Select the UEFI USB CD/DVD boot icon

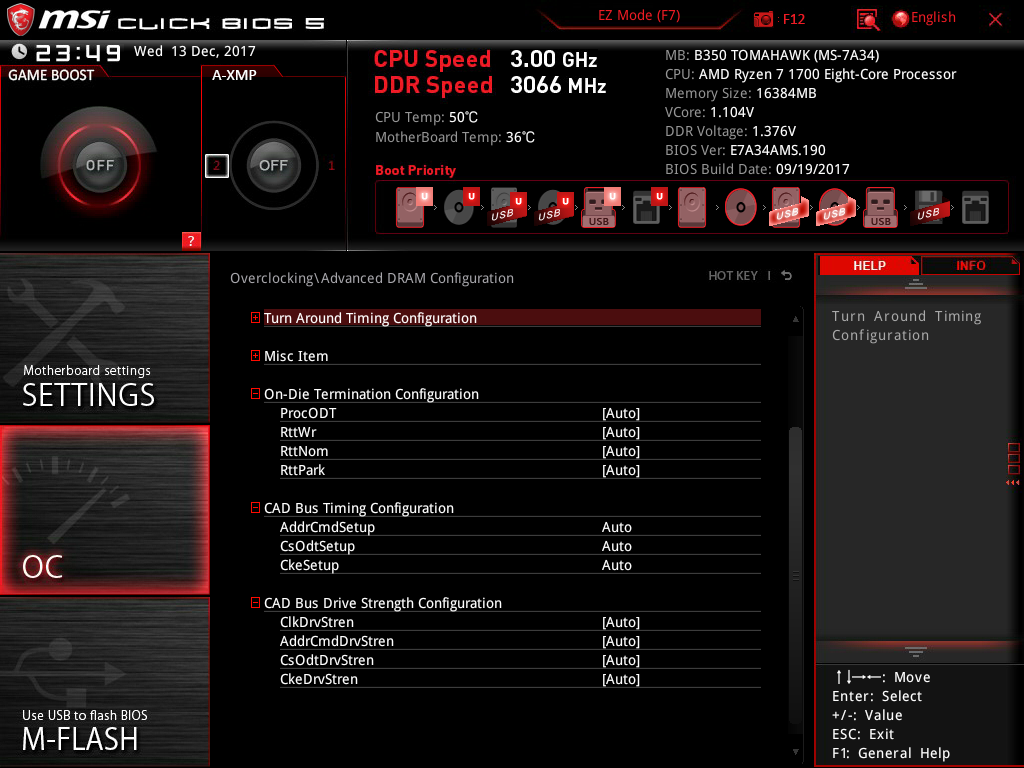(x=555, y=207)
